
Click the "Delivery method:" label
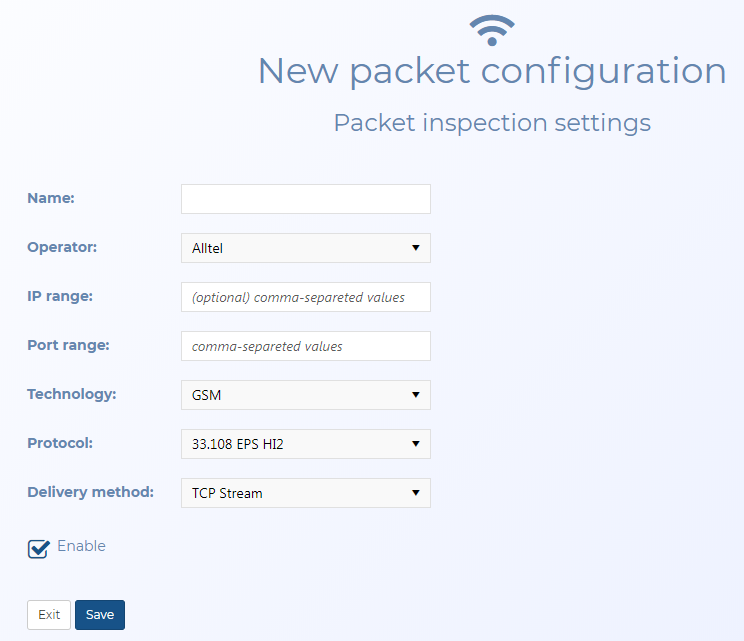coord(90,492)
